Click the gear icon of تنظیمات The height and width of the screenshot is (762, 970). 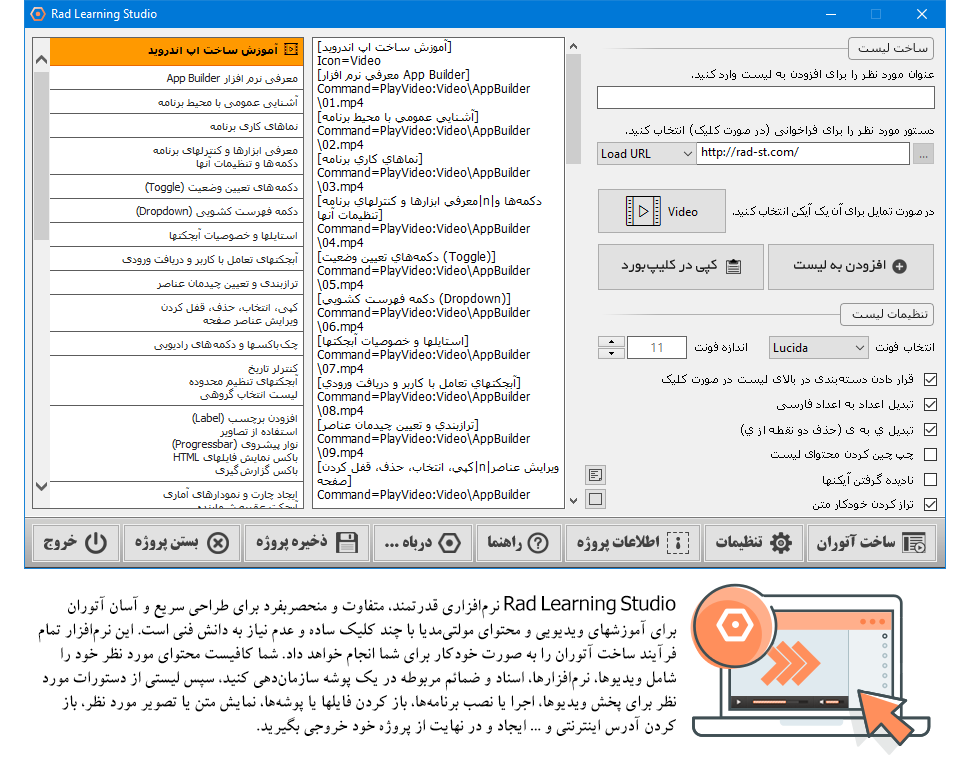(x=781, y=542)
